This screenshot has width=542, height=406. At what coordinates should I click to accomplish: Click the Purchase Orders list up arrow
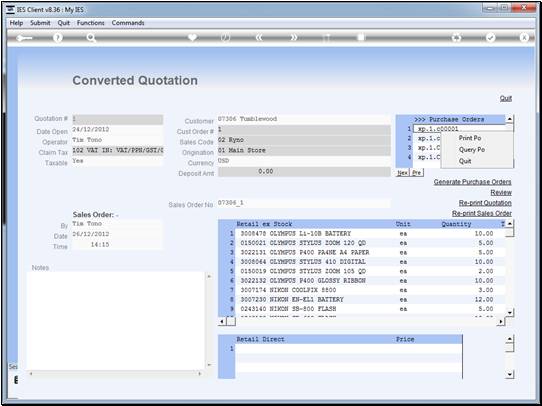point(510,120)
